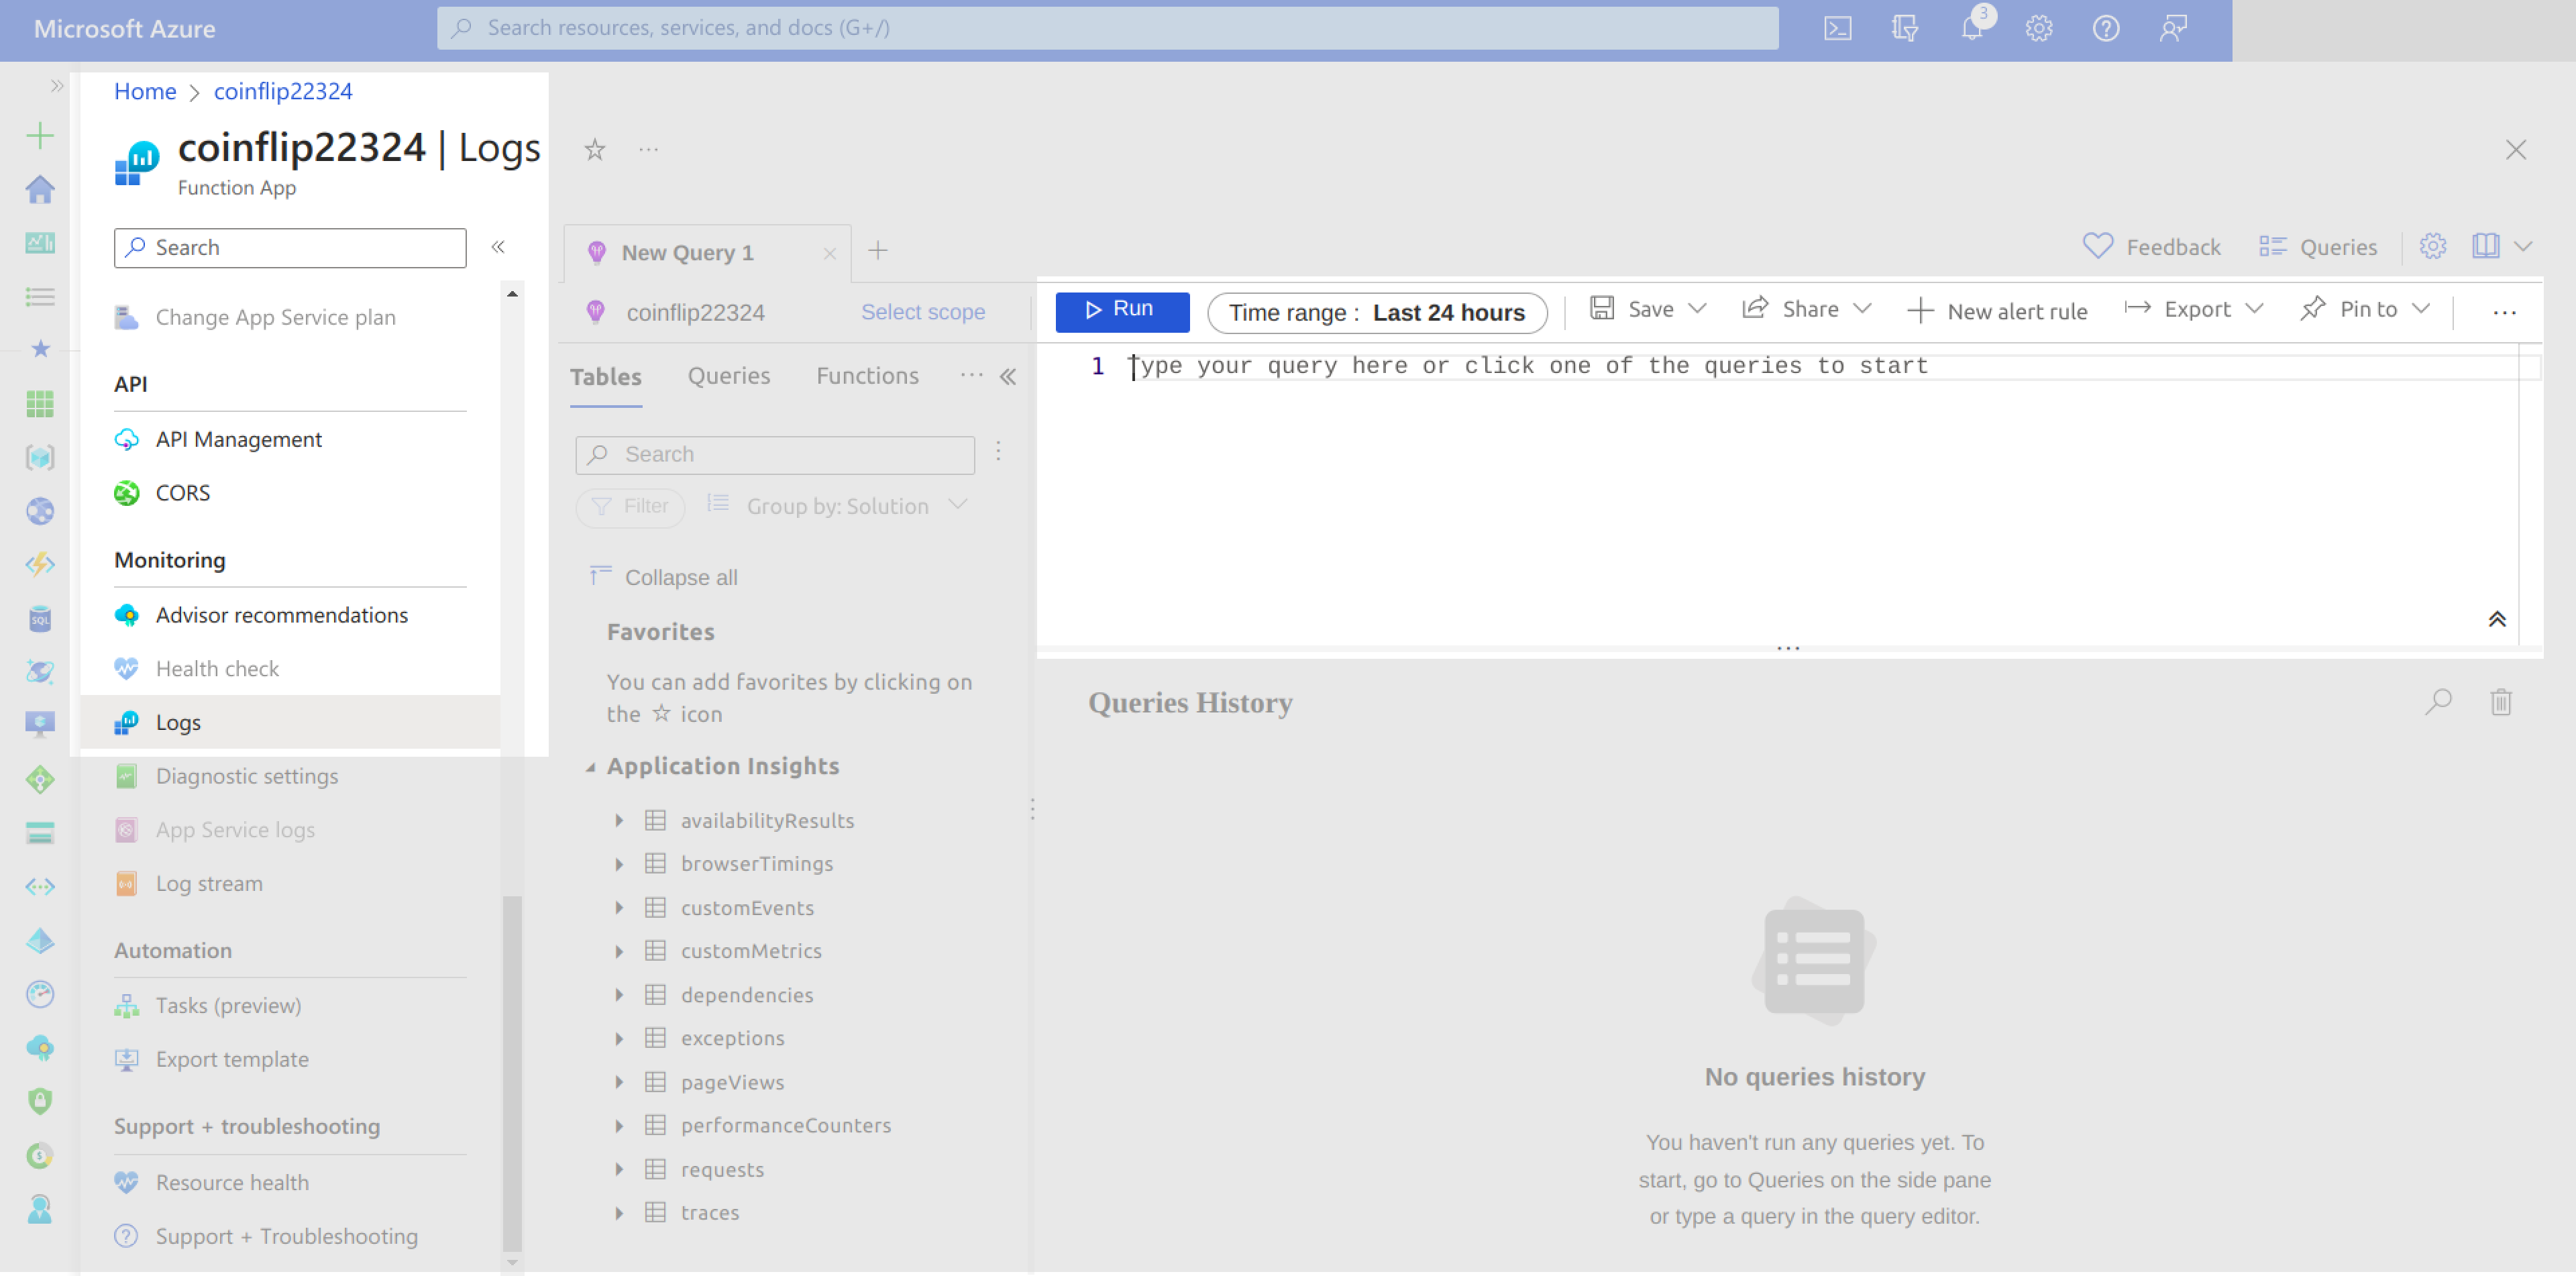Search queries history magnifier icon
Screen dimensions: 2576x1276
pyautogui.click(x=2438, y=702)
